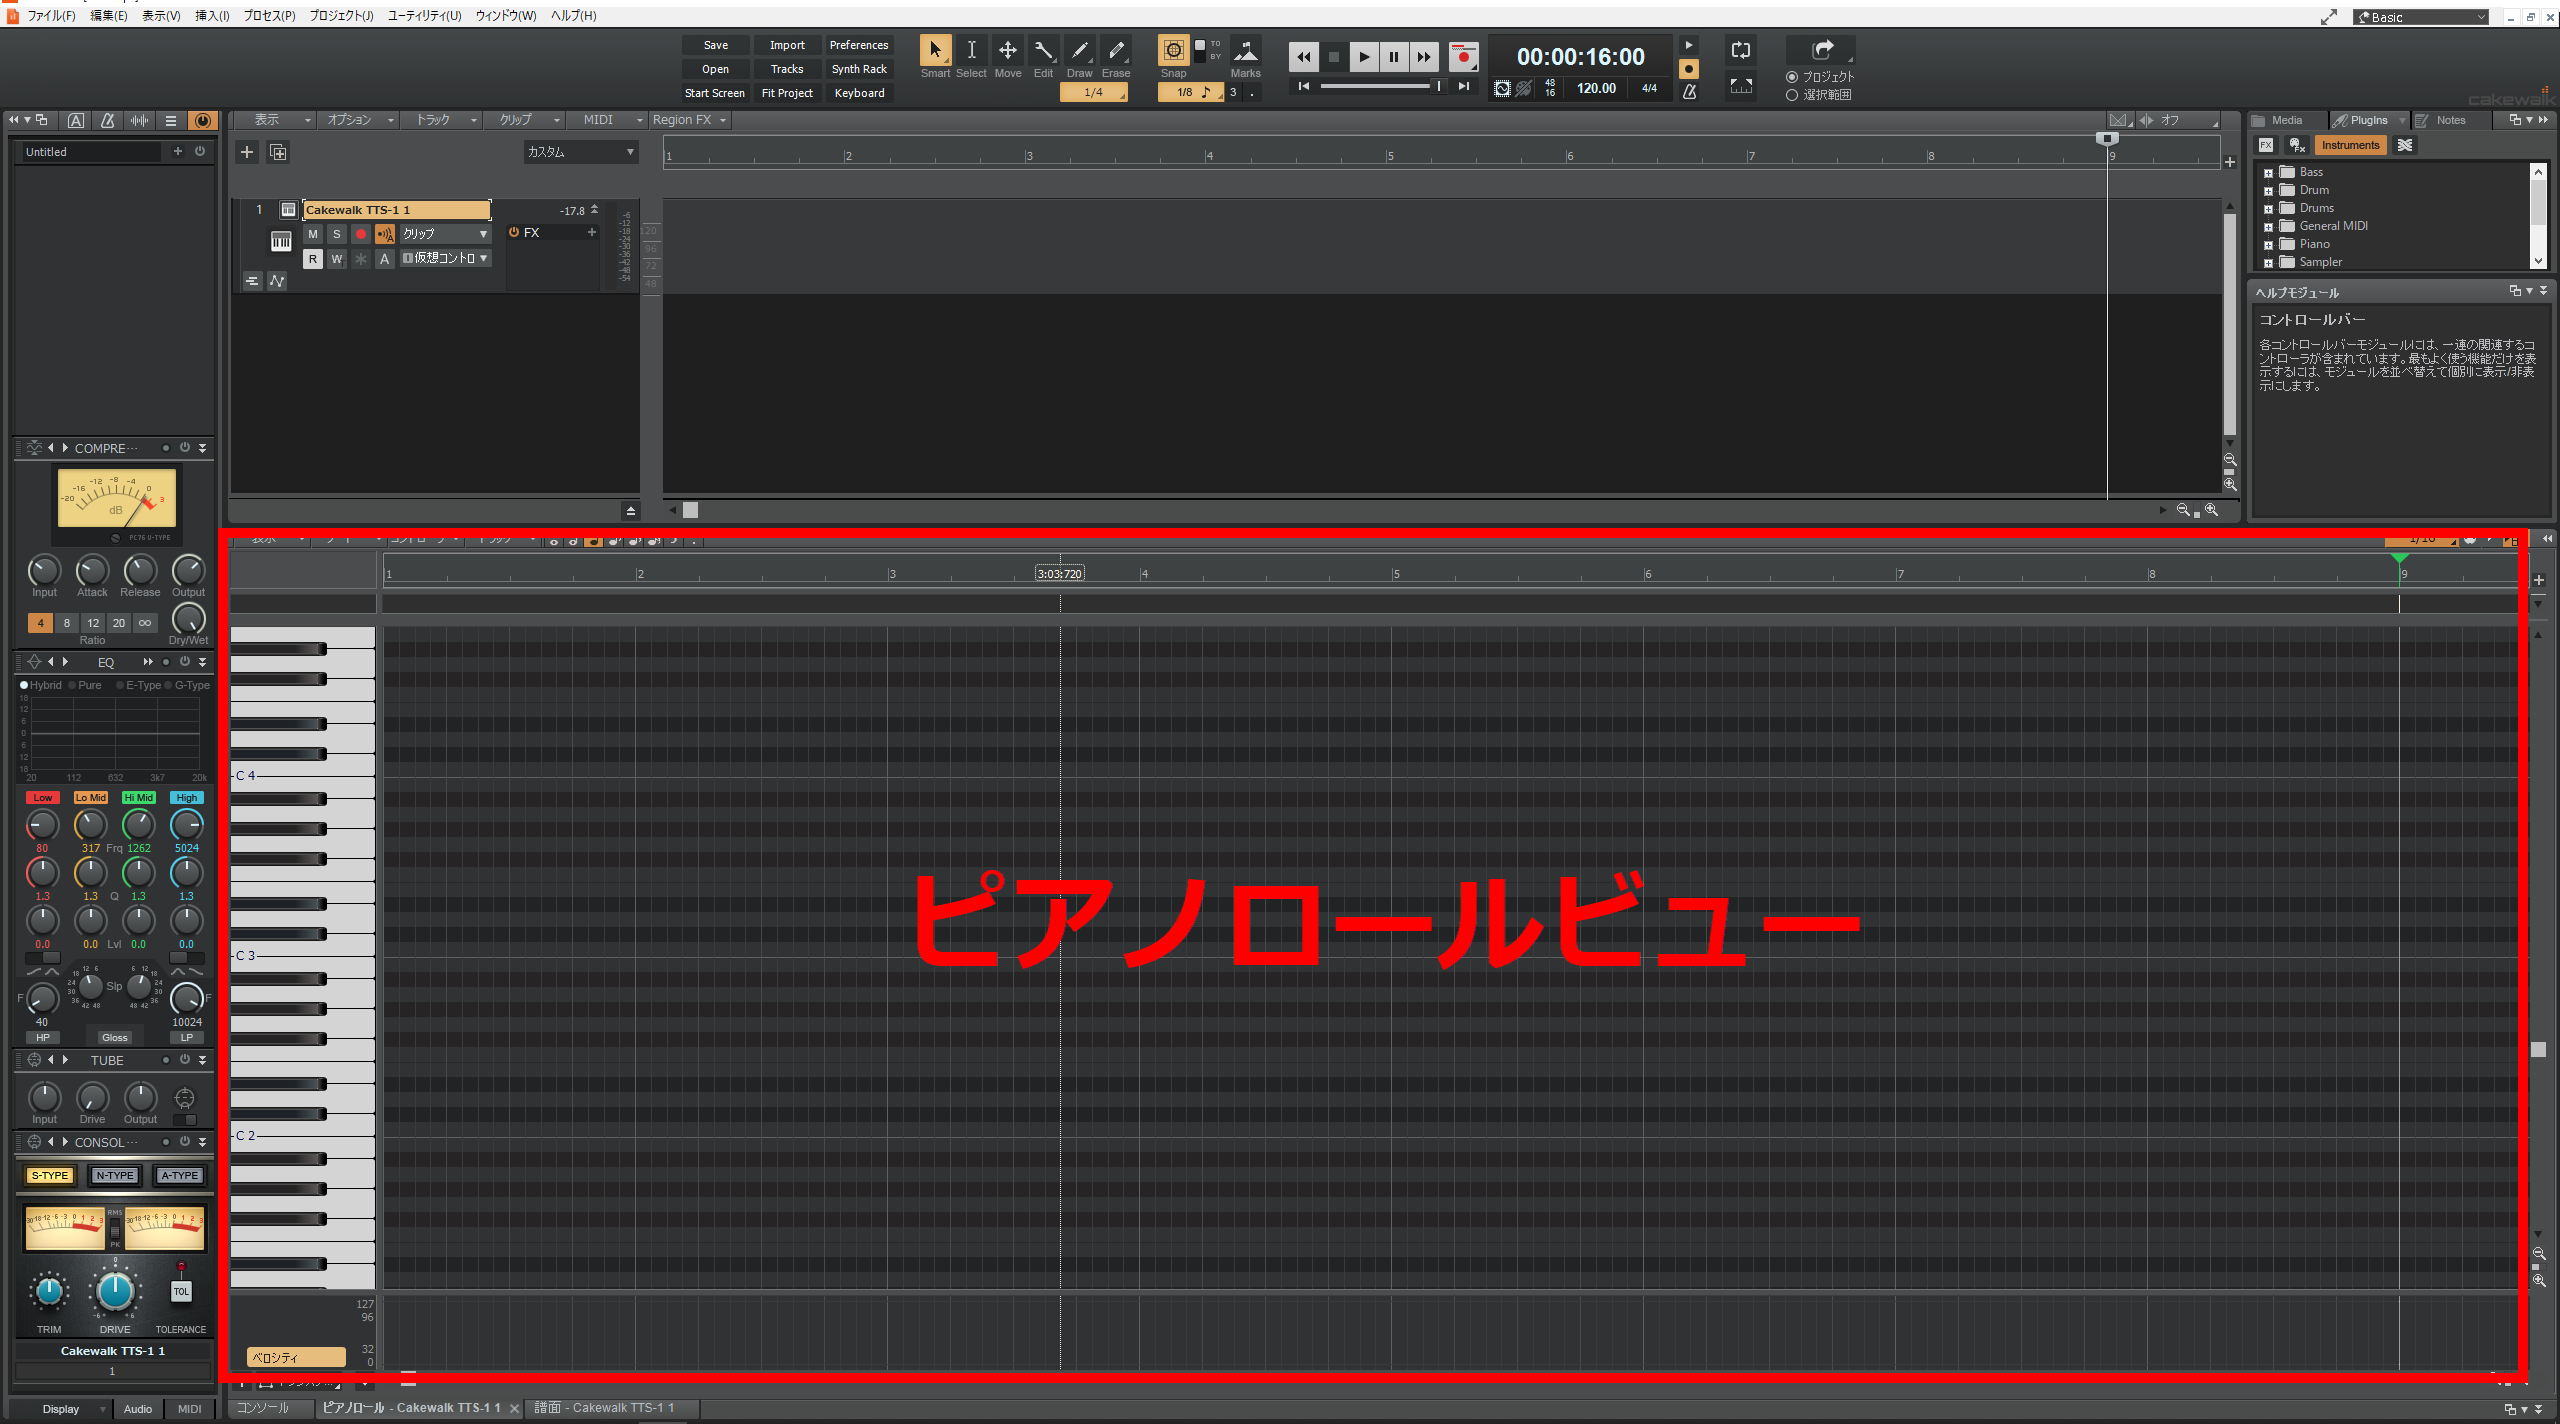Select the Erase tool in toolbar

[x=1117, y=53]
